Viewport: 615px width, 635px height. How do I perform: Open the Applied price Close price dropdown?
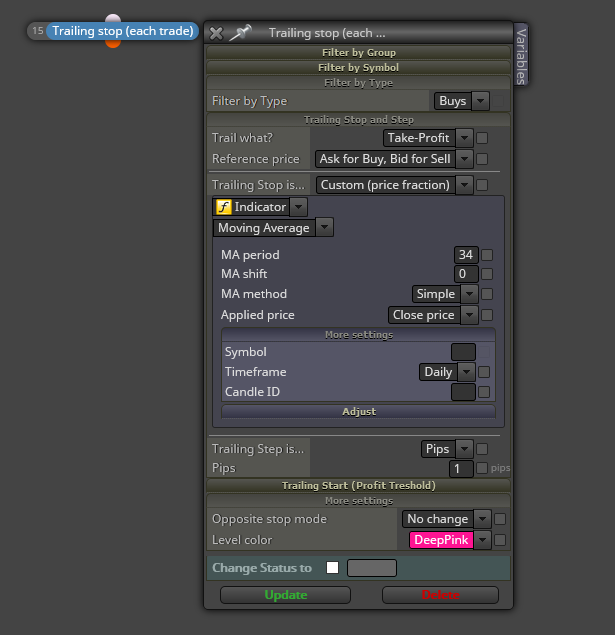click(433, 315)
